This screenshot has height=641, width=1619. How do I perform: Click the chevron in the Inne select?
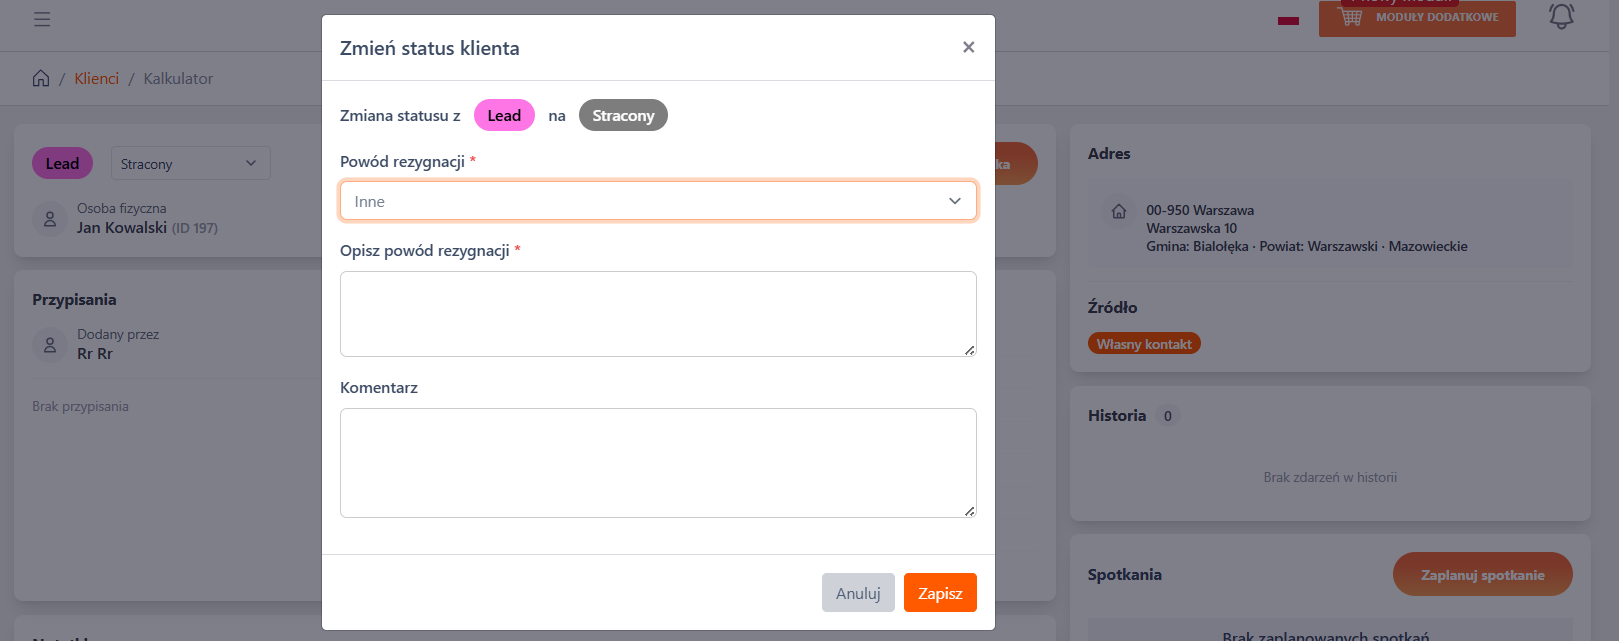954,201
